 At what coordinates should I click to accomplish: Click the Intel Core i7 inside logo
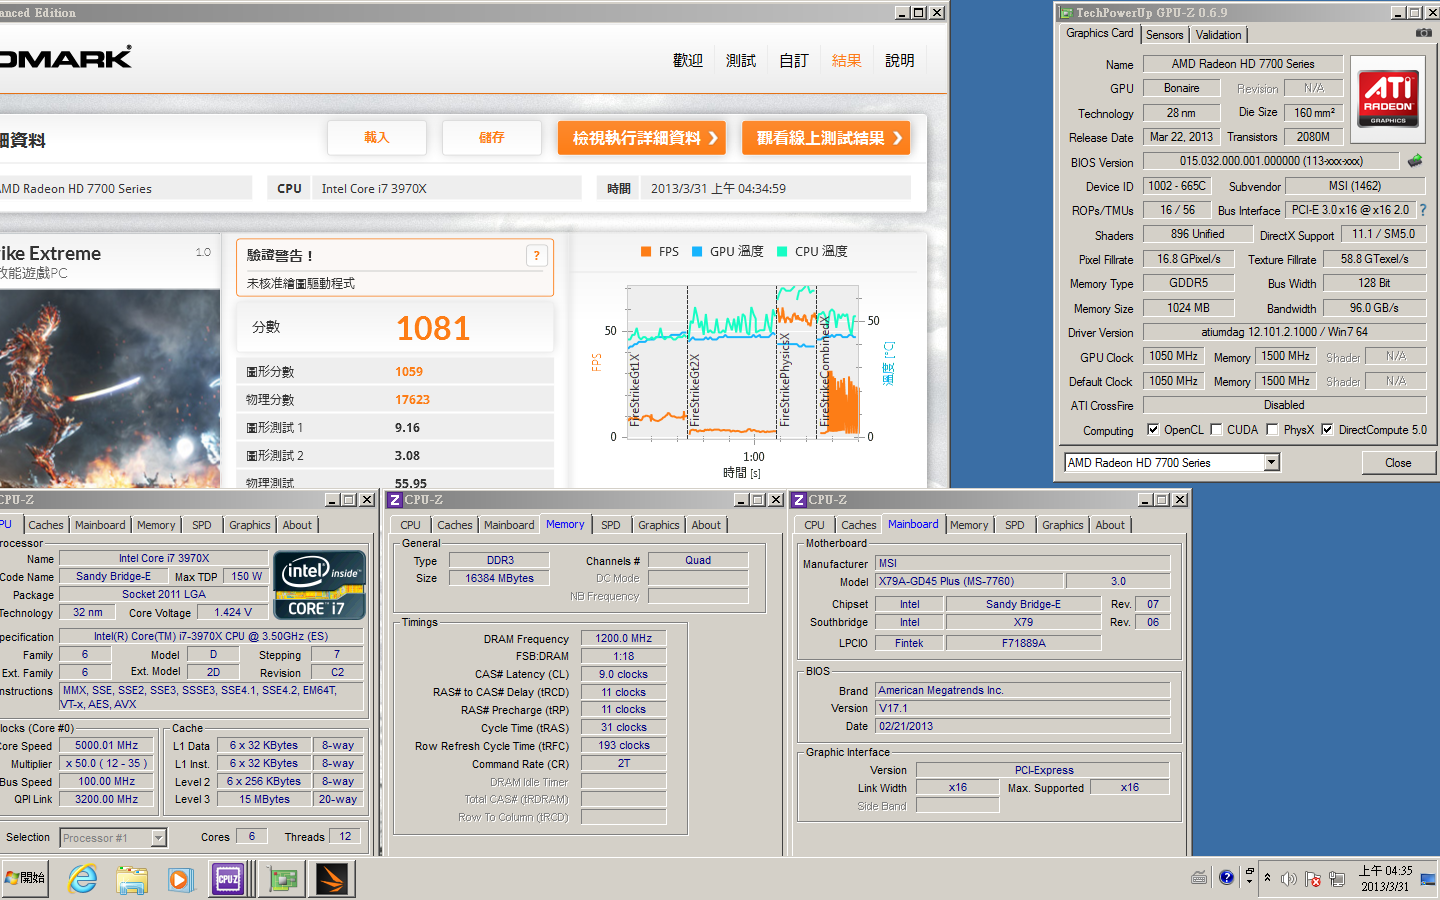pyautogui.click(x=319, y=585)
